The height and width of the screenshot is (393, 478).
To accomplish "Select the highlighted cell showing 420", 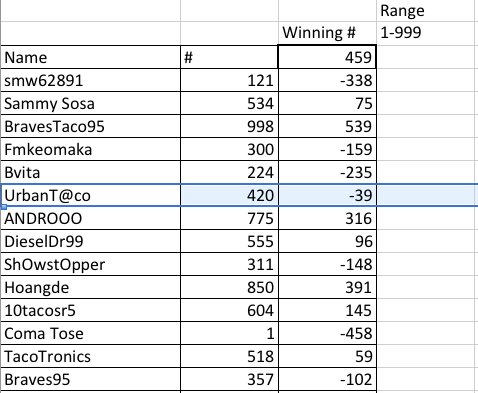I will click(x=229, y=195).
